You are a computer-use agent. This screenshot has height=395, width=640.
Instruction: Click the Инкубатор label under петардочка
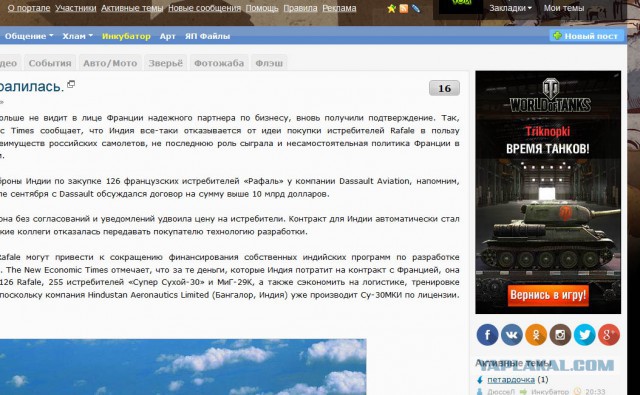[549, 392]
